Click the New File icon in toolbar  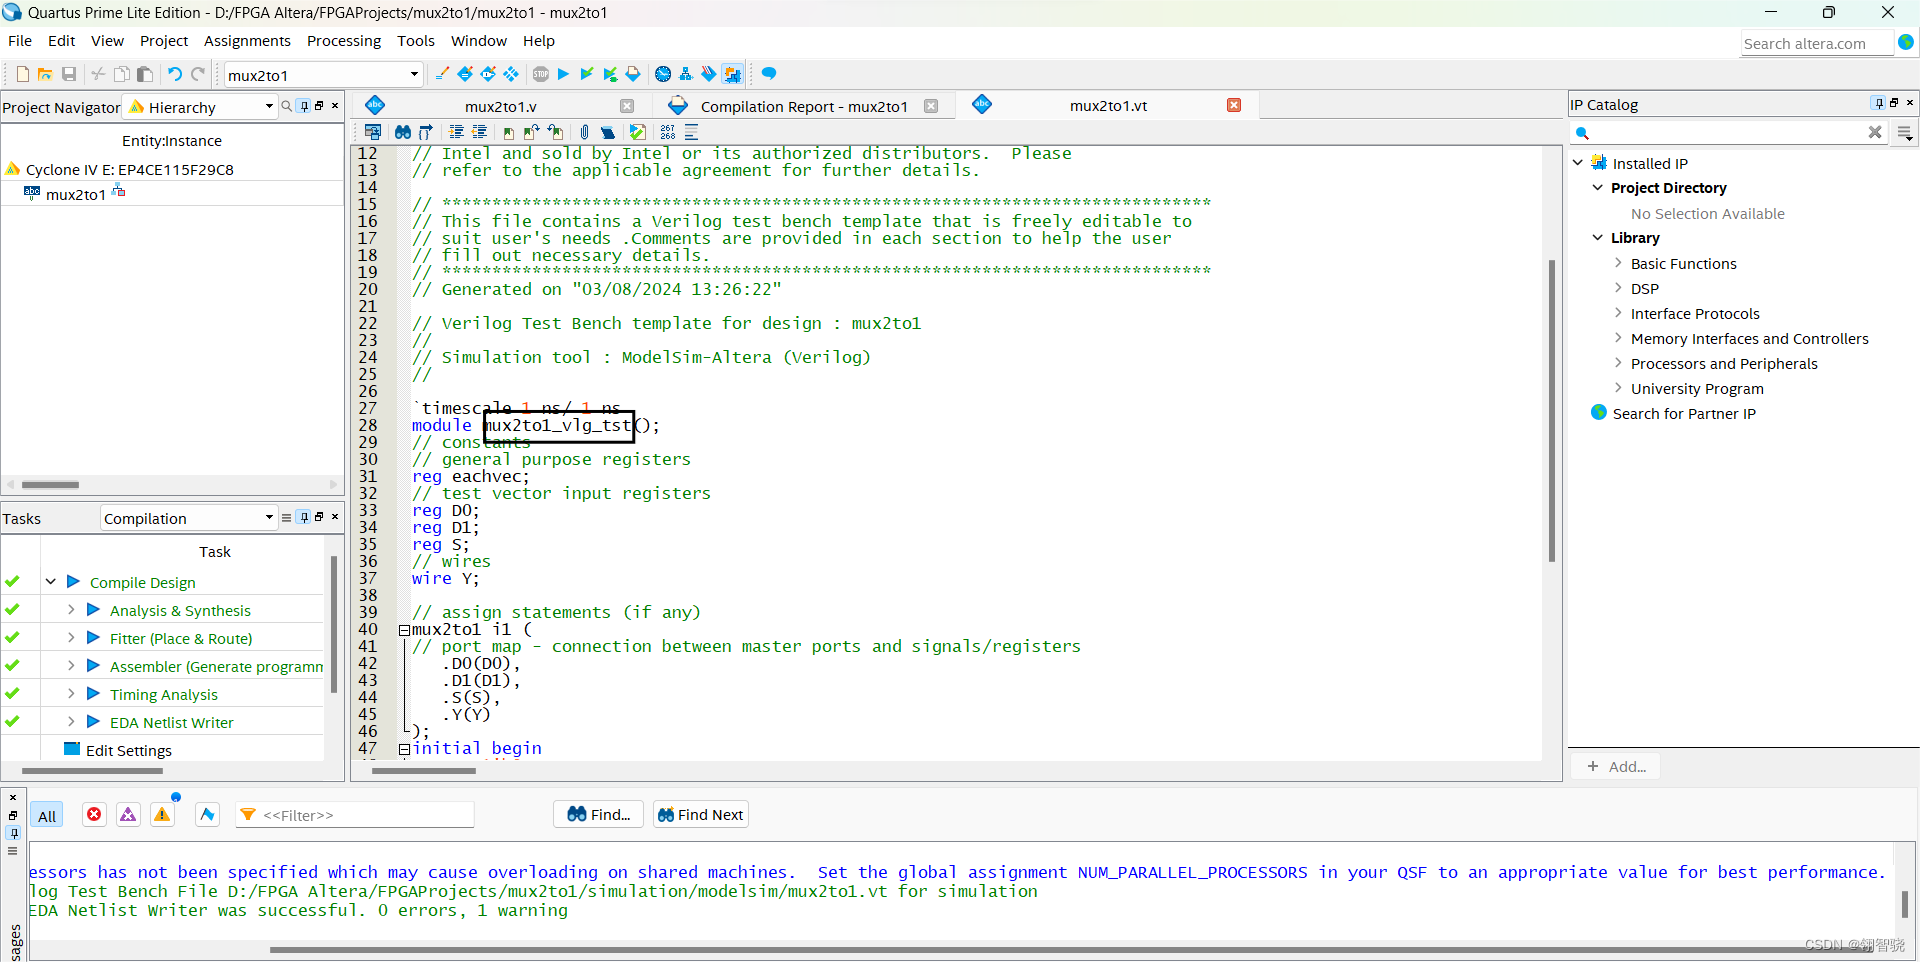[22, 74]
